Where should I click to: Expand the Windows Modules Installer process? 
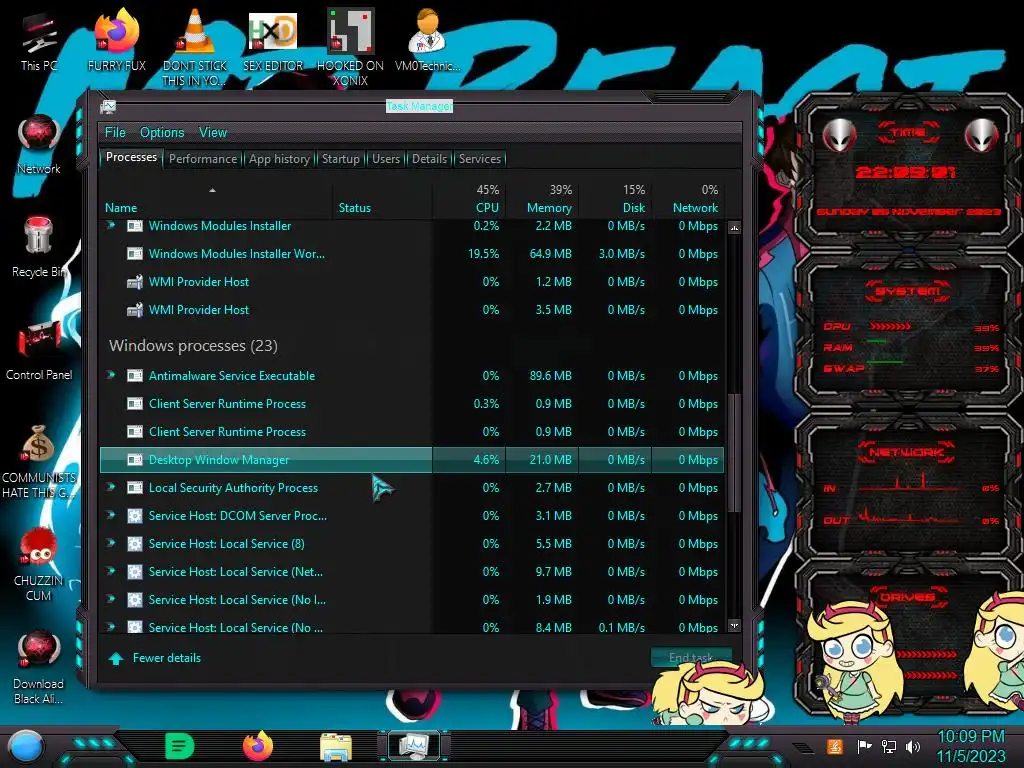click(x=111, y=225)
